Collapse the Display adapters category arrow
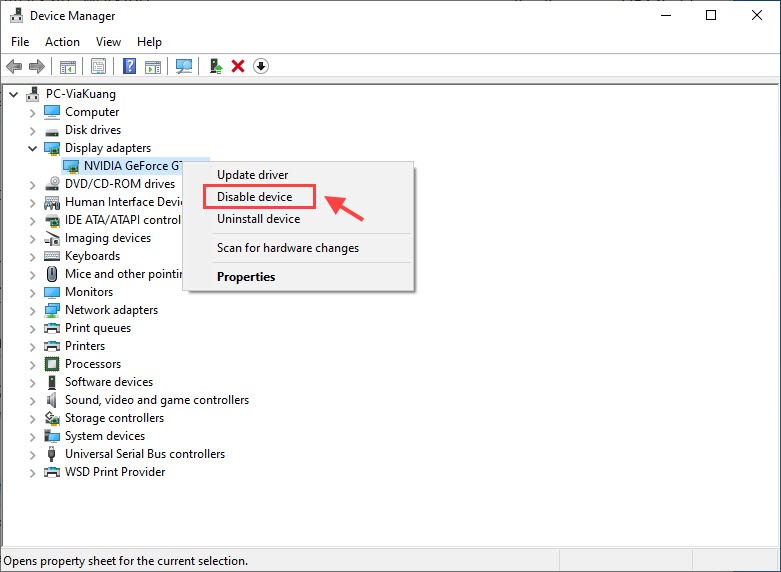This screenshot has width=781, height=572. pos(32,148)
